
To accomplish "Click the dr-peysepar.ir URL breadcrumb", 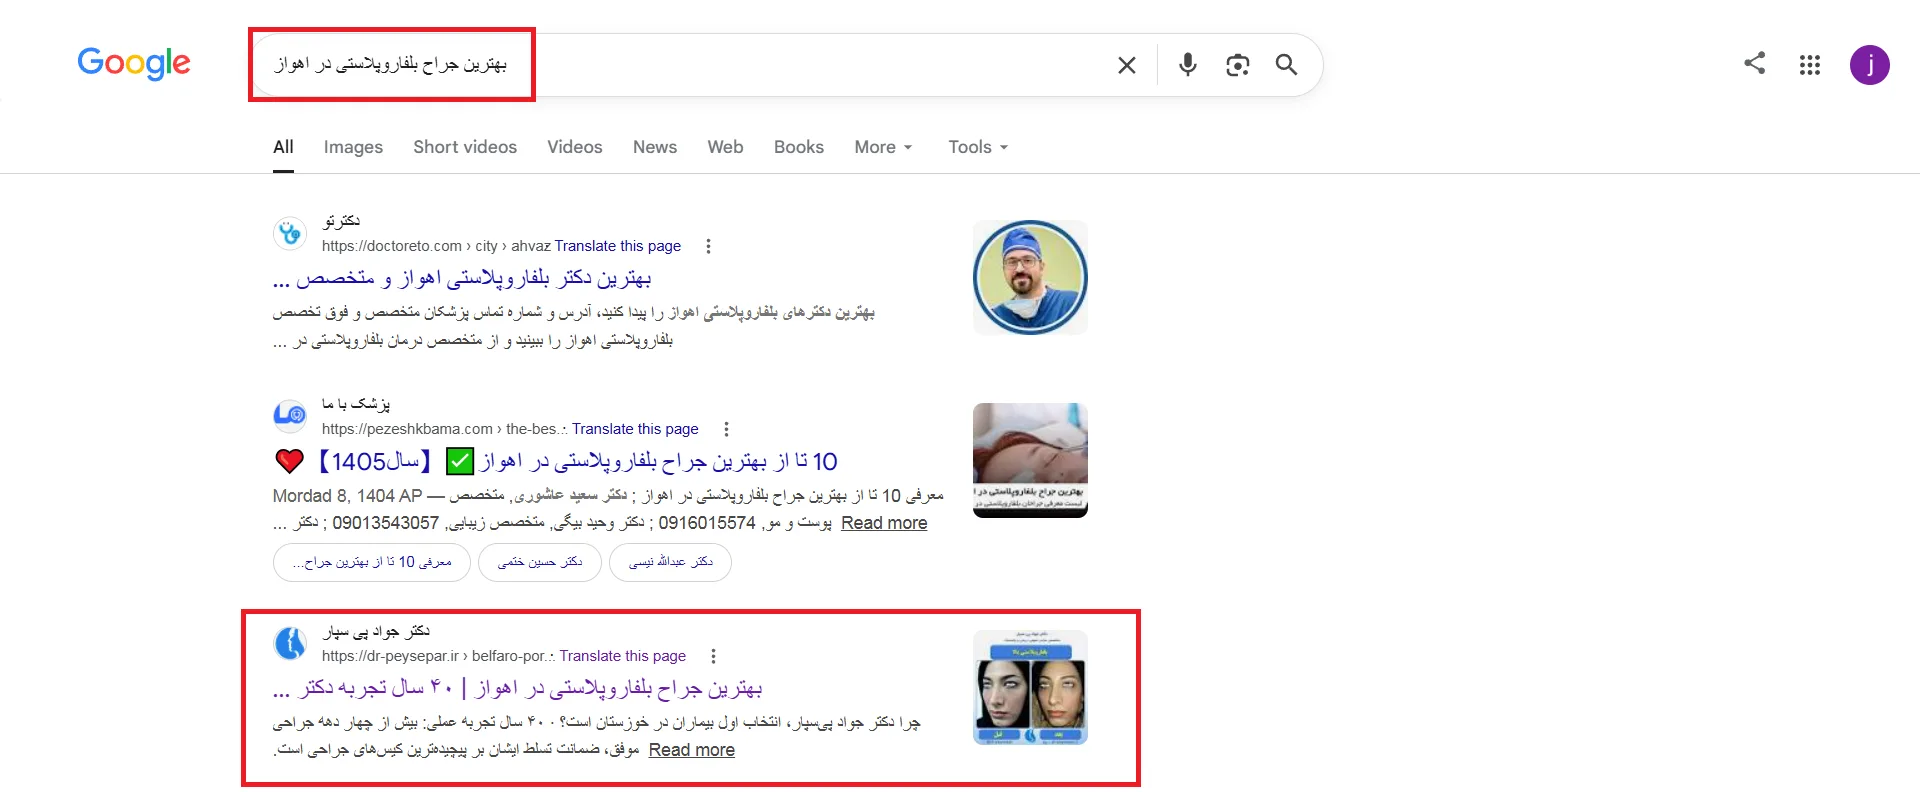I will click(x=438, y=656).
